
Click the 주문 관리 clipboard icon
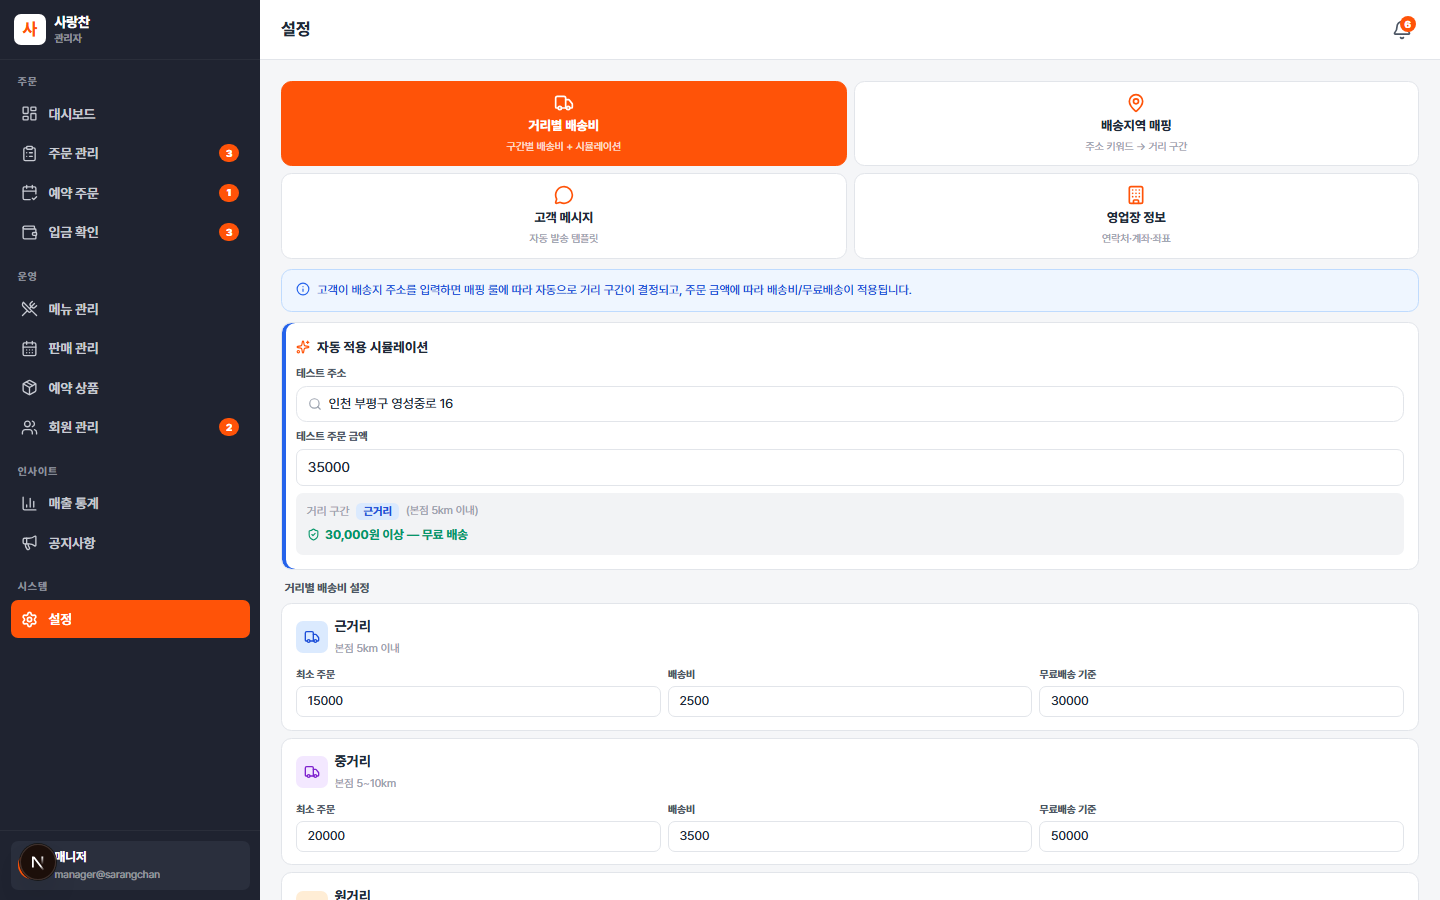30,153
